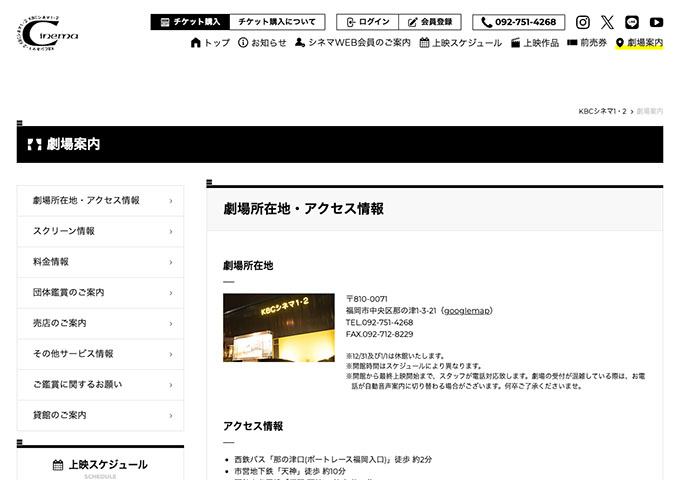Click the 劇場案内 header banner icon
The width and height of the screenshot is (680, 480).
pos(34,144)
